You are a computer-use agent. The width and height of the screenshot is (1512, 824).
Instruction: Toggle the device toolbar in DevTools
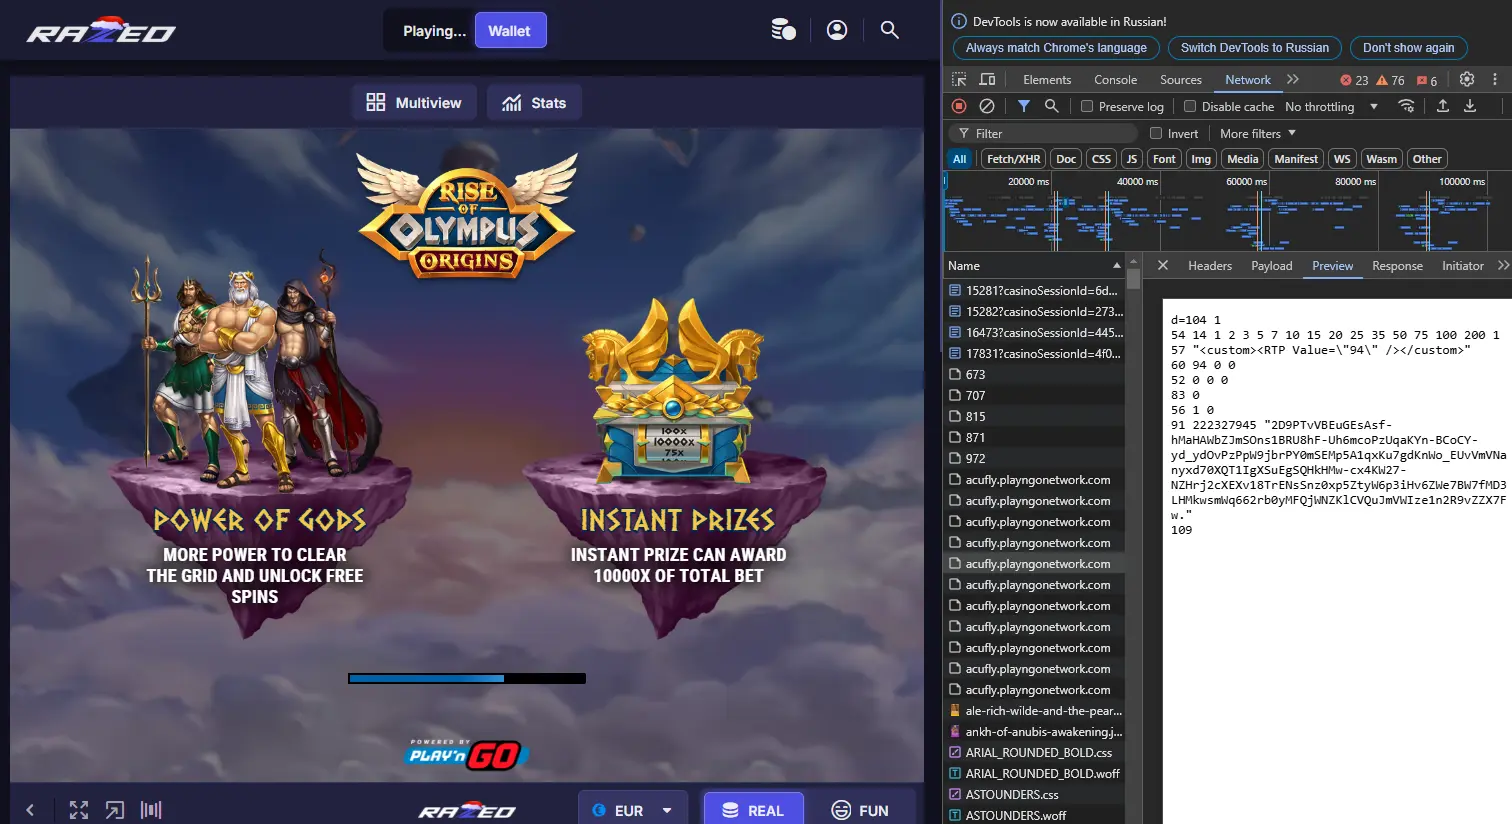[987, 80]
